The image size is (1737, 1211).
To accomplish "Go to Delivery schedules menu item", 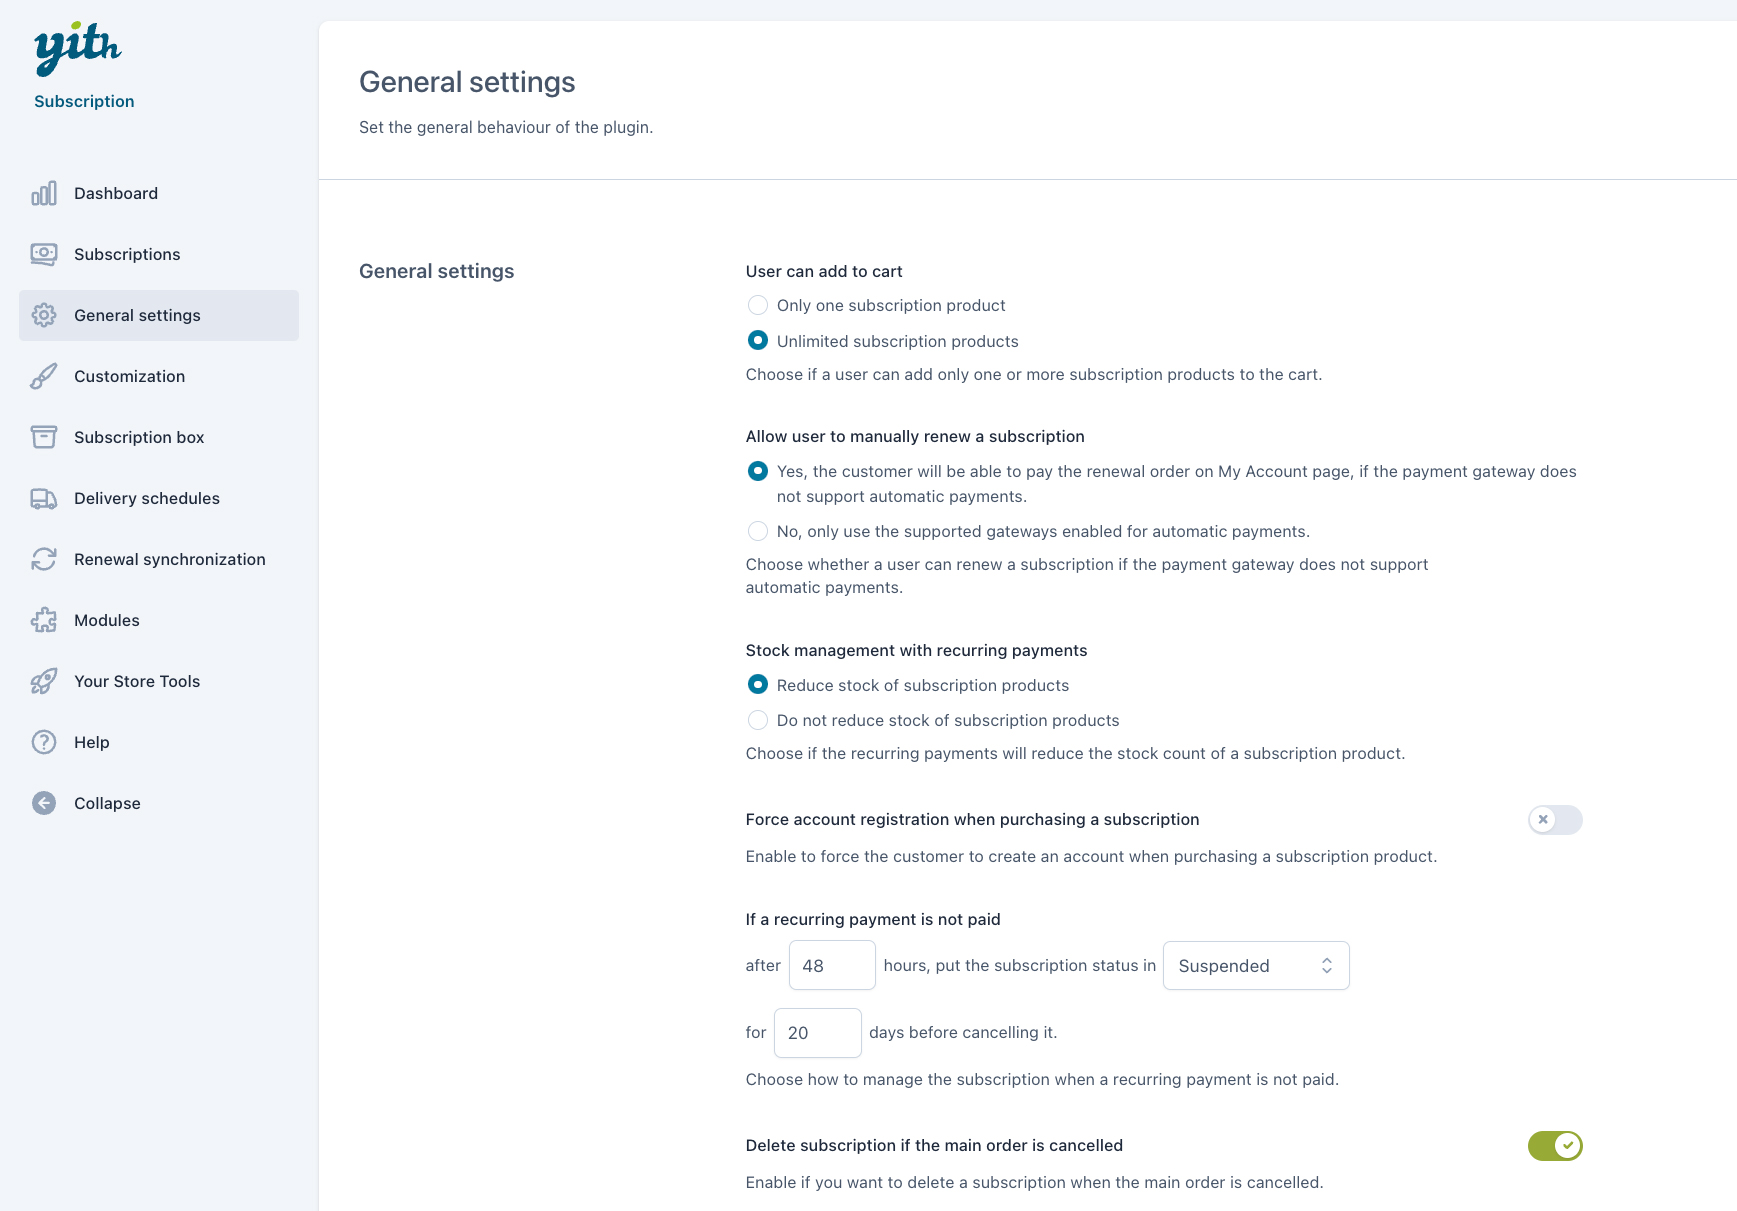I will click(146, 499).
